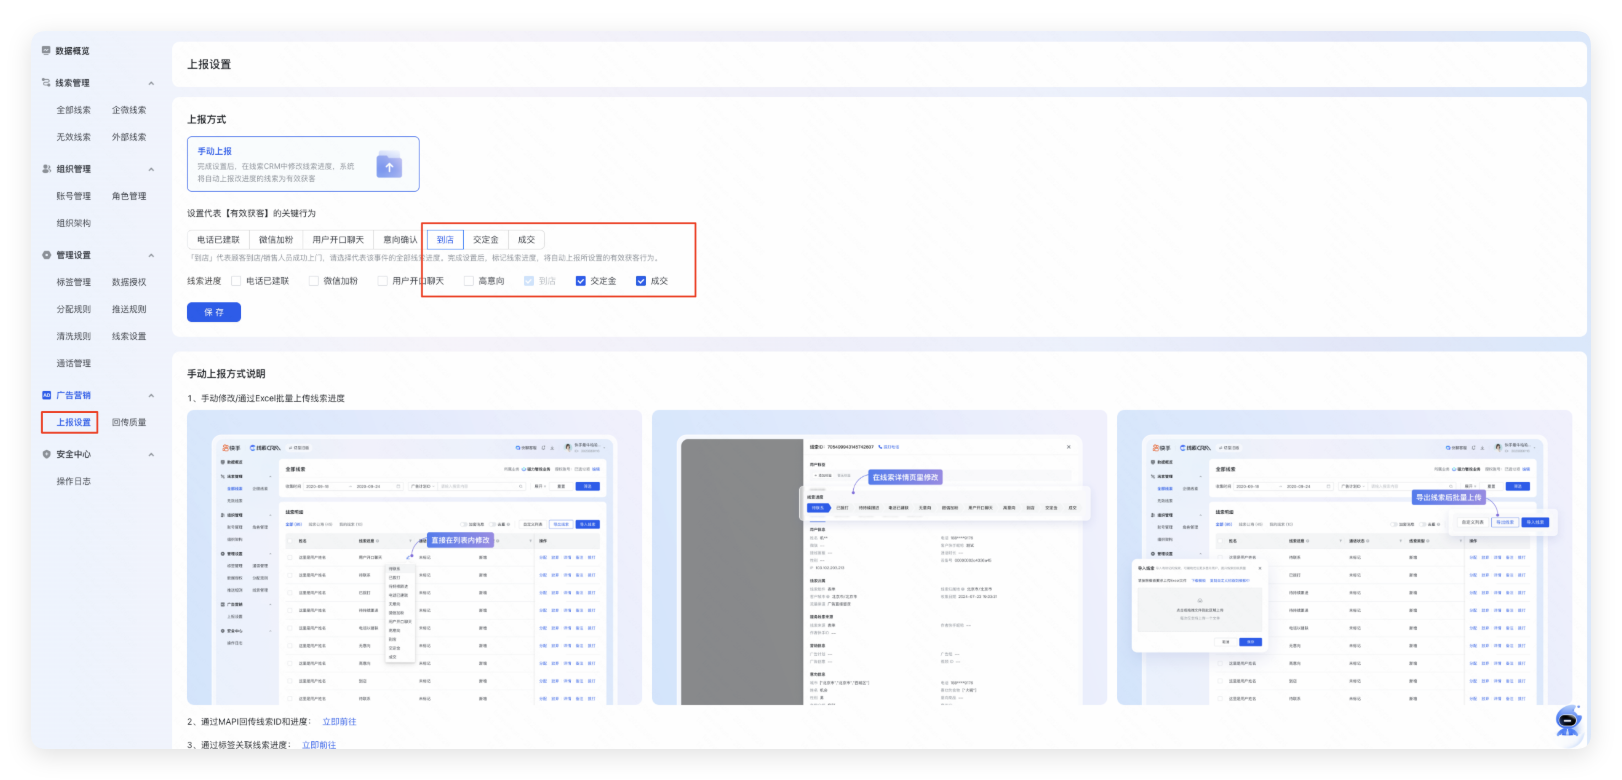The height and width of the screenshot is (780, 1622).
Task: Click 立即前往 link for MAPI回传
Action: point(339,722)
